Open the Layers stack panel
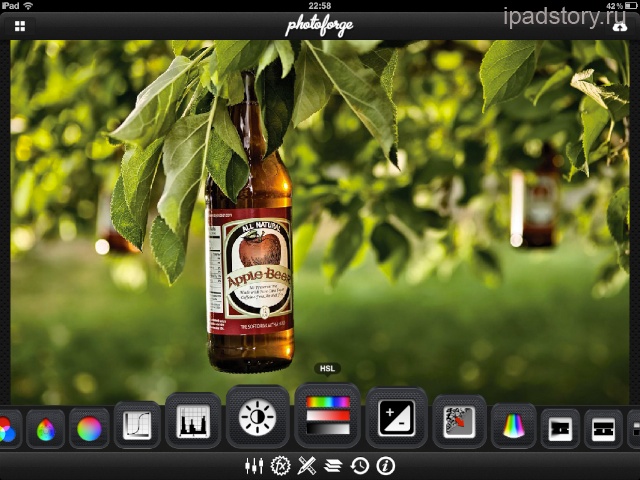The height and width of the screenshot is (480, 640). coord(333,466)
